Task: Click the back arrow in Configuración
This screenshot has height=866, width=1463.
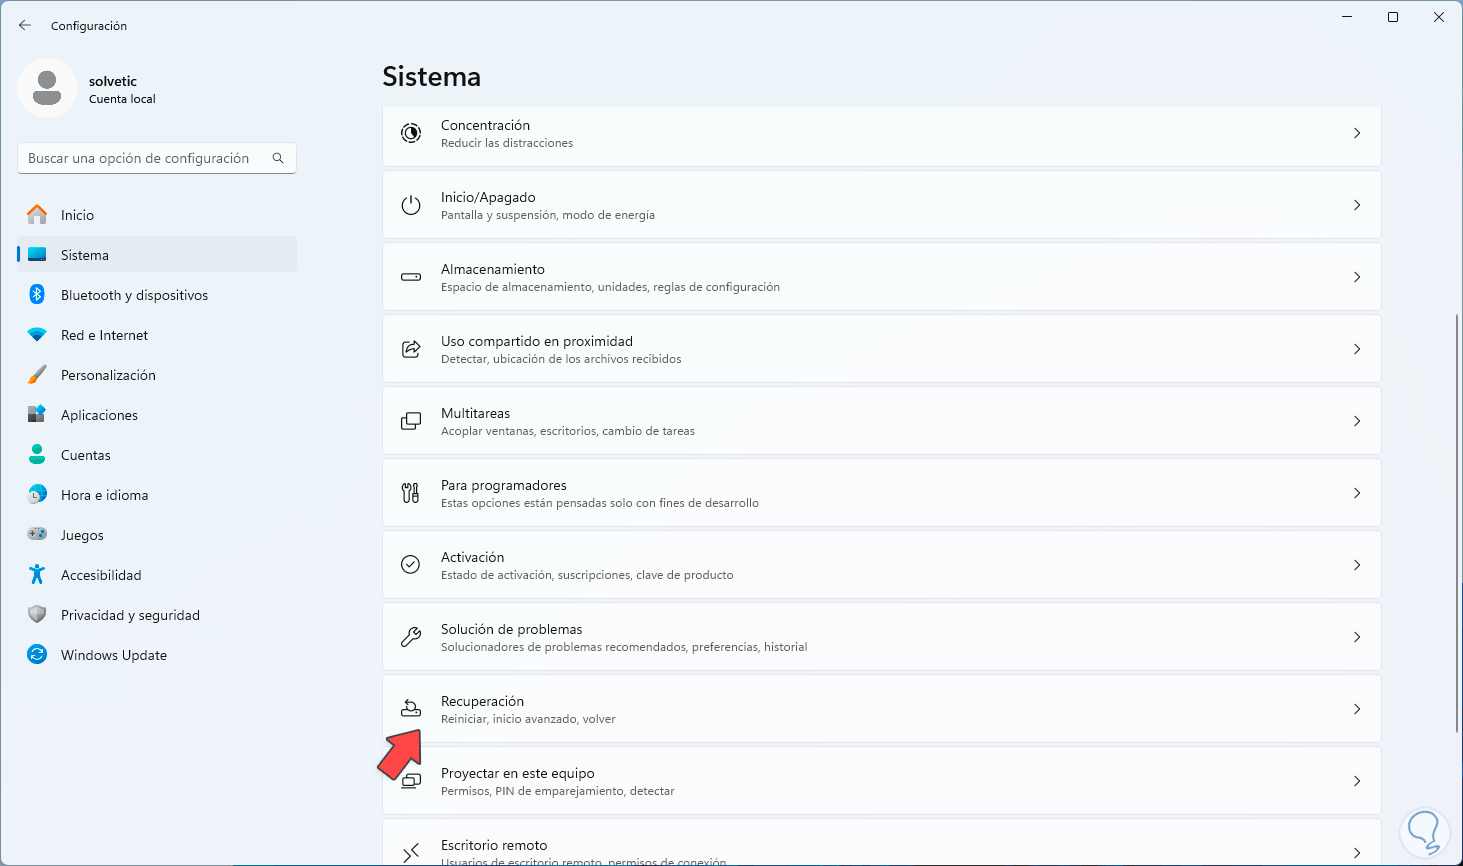Action: 25,25
